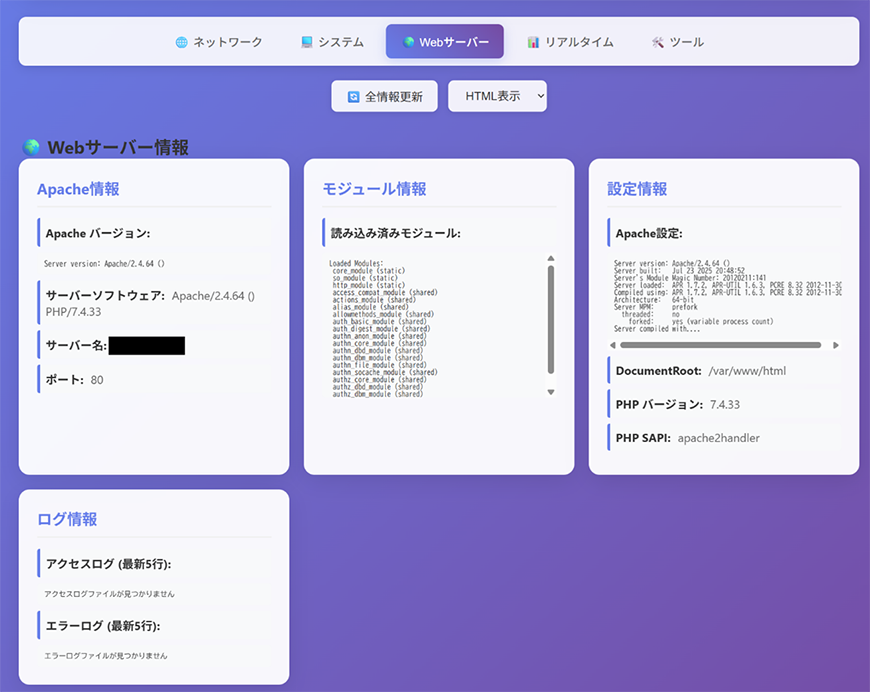Switch to the ネットワーク tab

218,42
